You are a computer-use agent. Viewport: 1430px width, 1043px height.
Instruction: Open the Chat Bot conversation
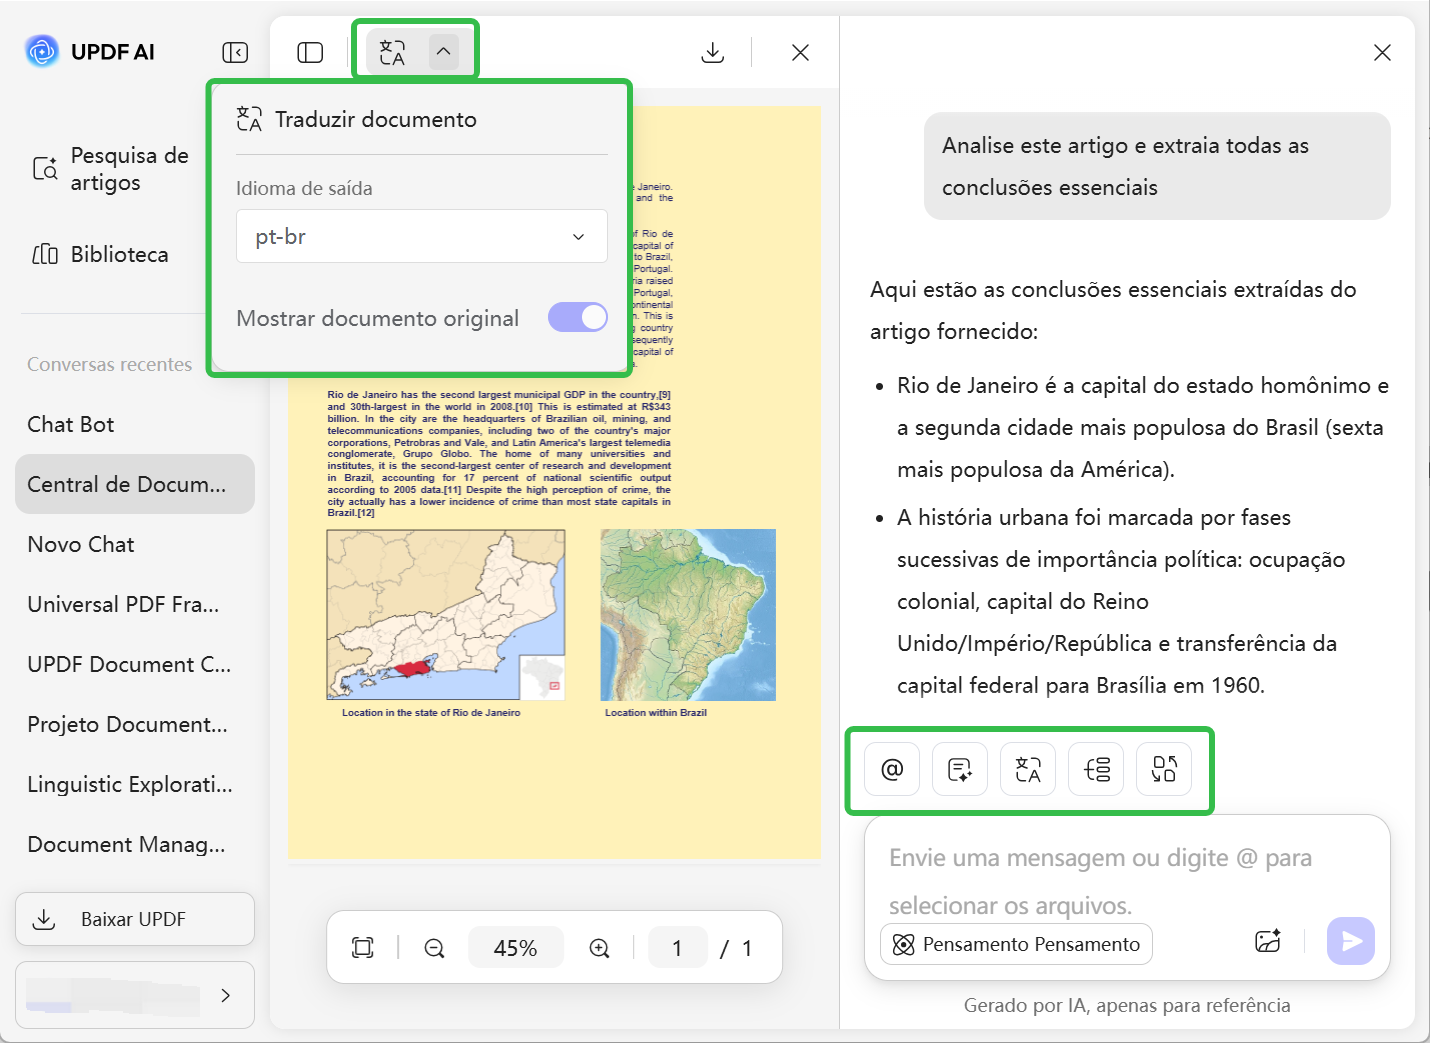point(135,424)
